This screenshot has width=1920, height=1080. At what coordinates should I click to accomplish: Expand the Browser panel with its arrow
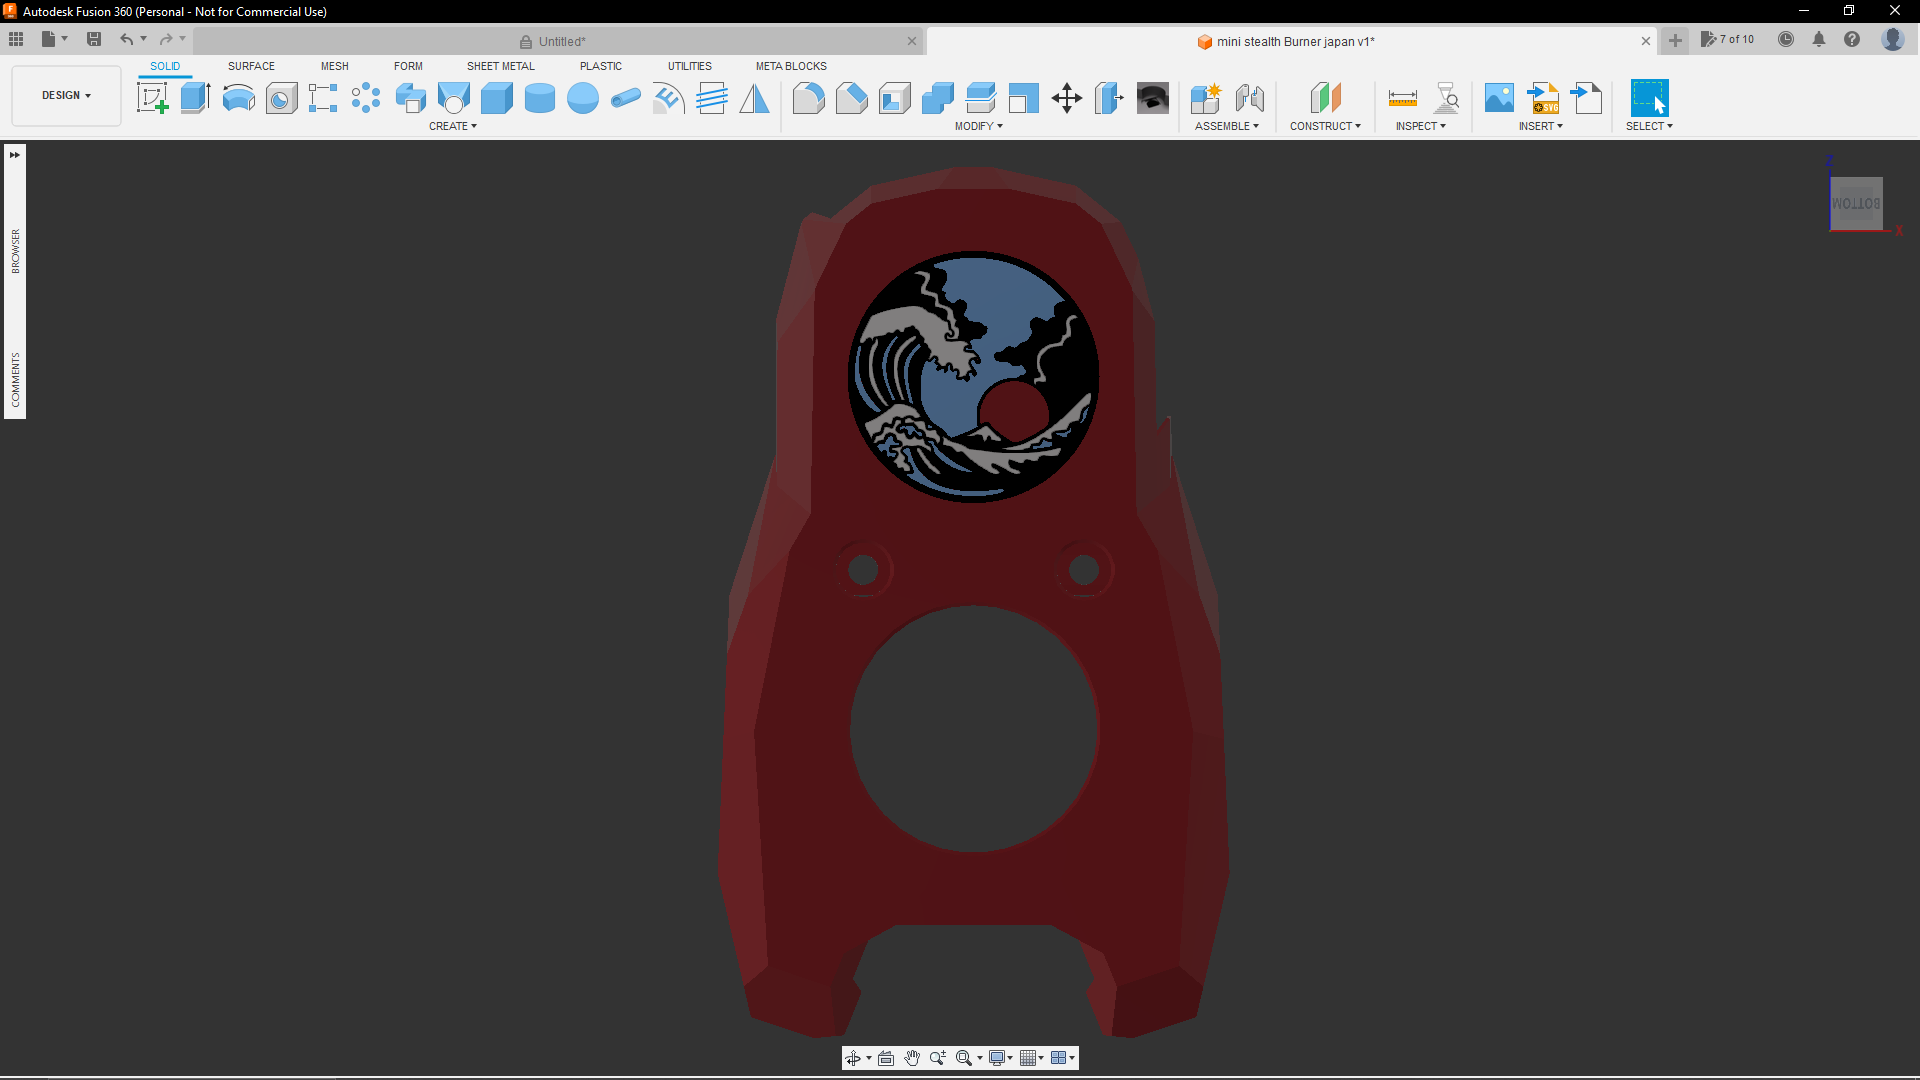[14, 155]
